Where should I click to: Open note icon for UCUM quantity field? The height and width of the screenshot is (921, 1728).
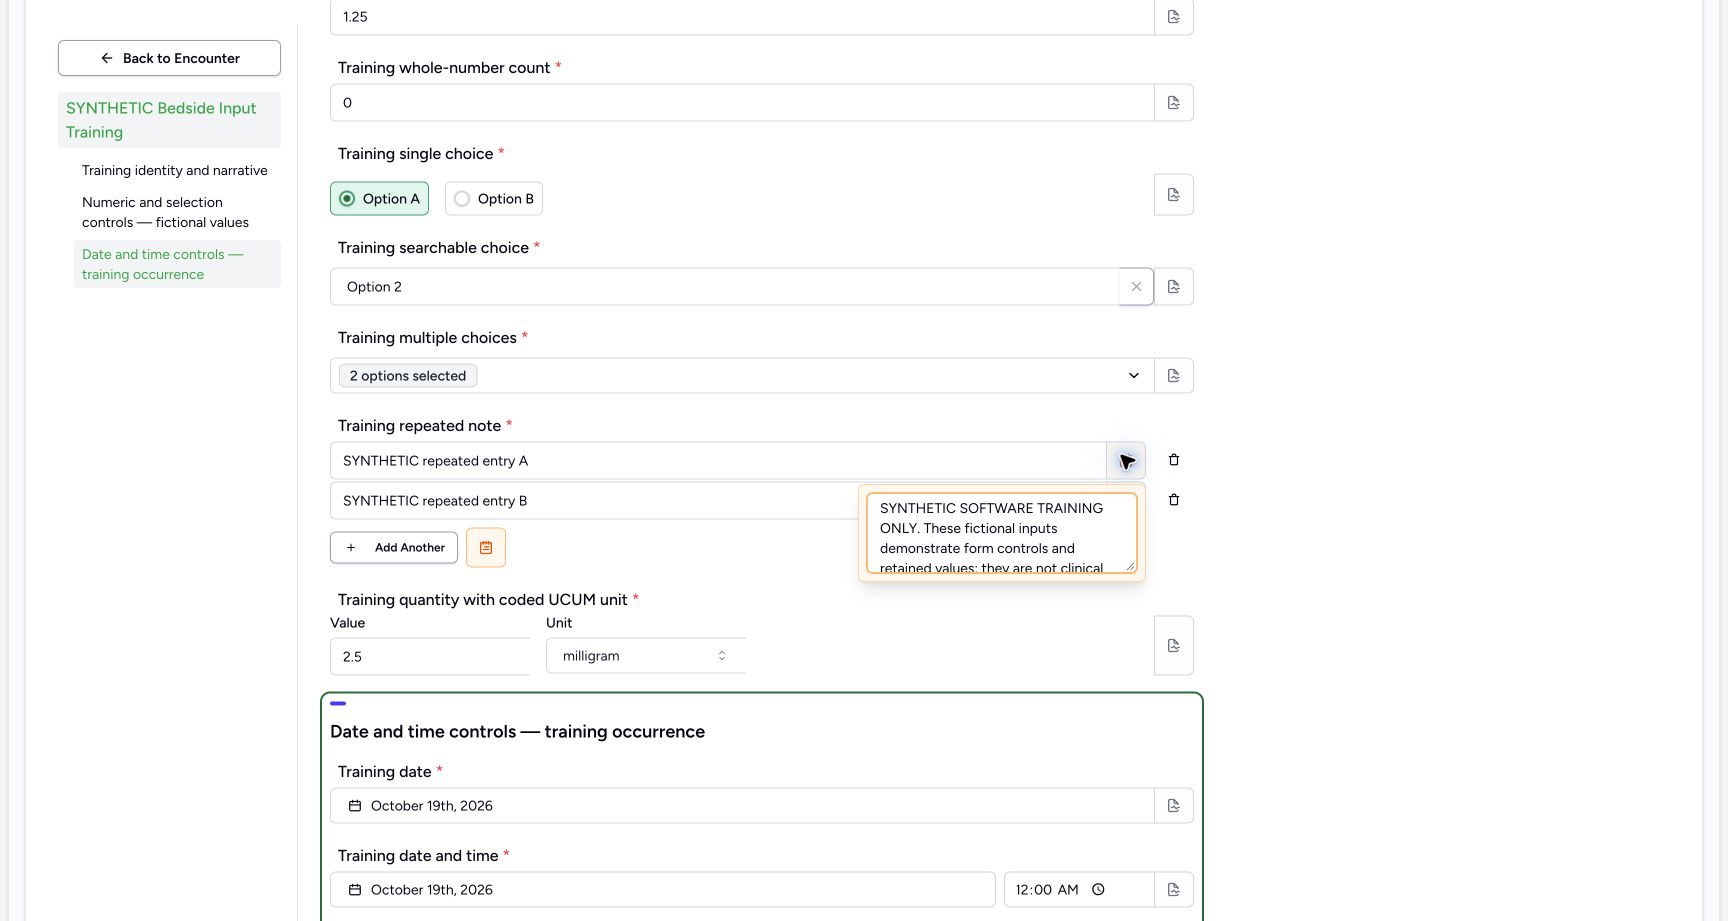pos(1174,646)
